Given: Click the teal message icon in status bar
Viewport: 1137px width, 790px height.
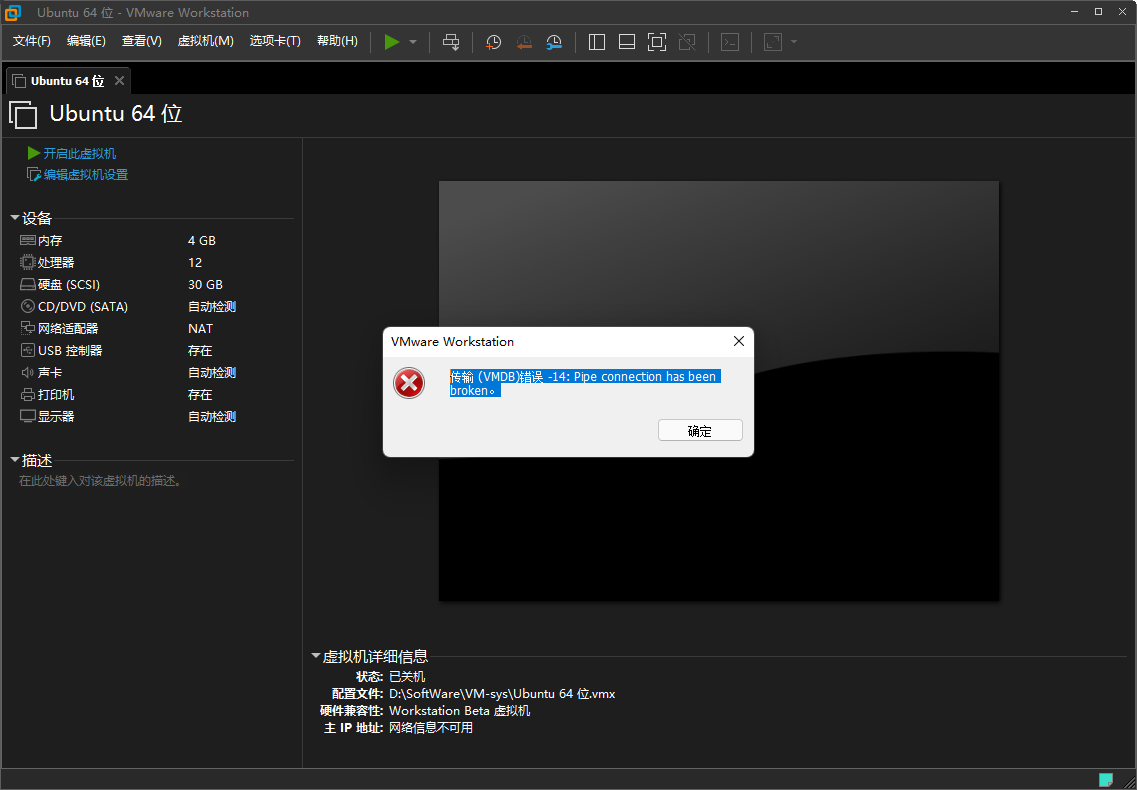Looking at the screenshot, I should [x=1106, y=780].
